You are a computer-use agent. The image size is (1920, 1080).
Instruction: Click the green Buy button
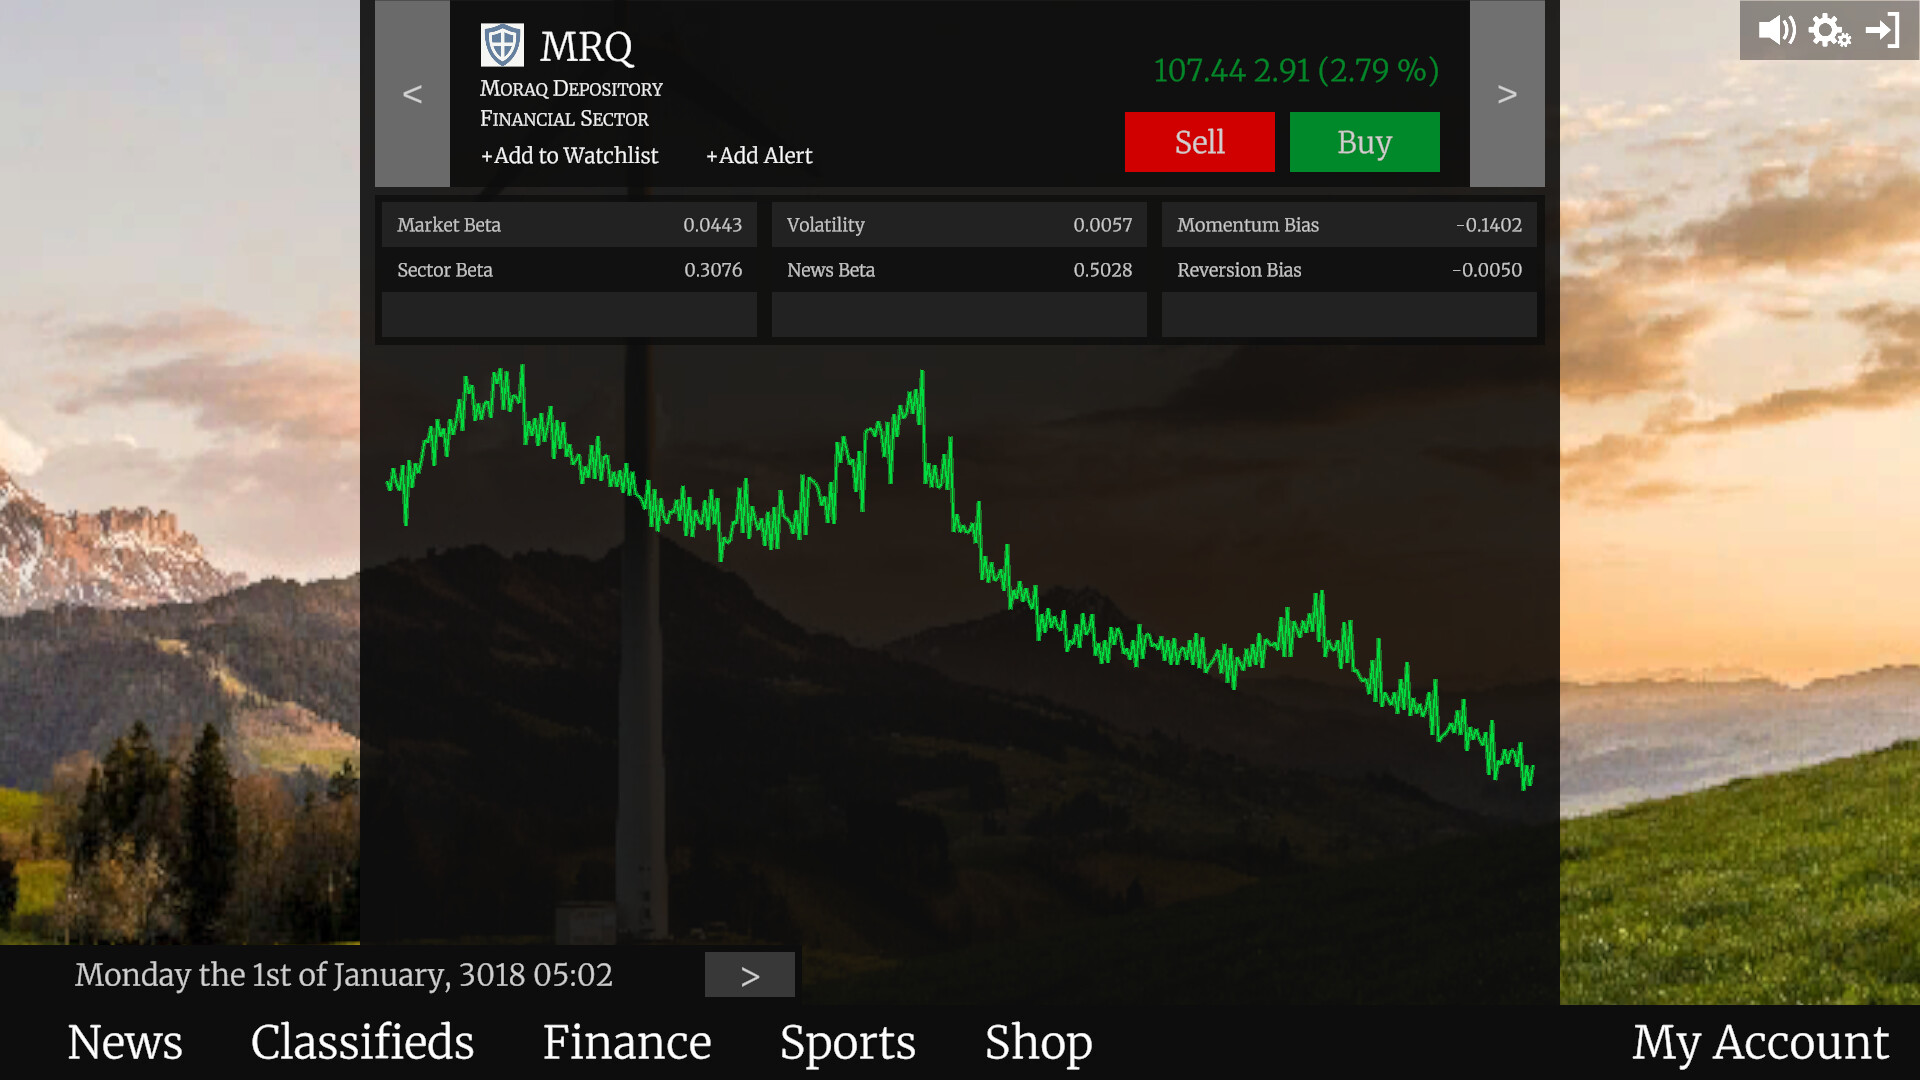(x=1364, y=141)
